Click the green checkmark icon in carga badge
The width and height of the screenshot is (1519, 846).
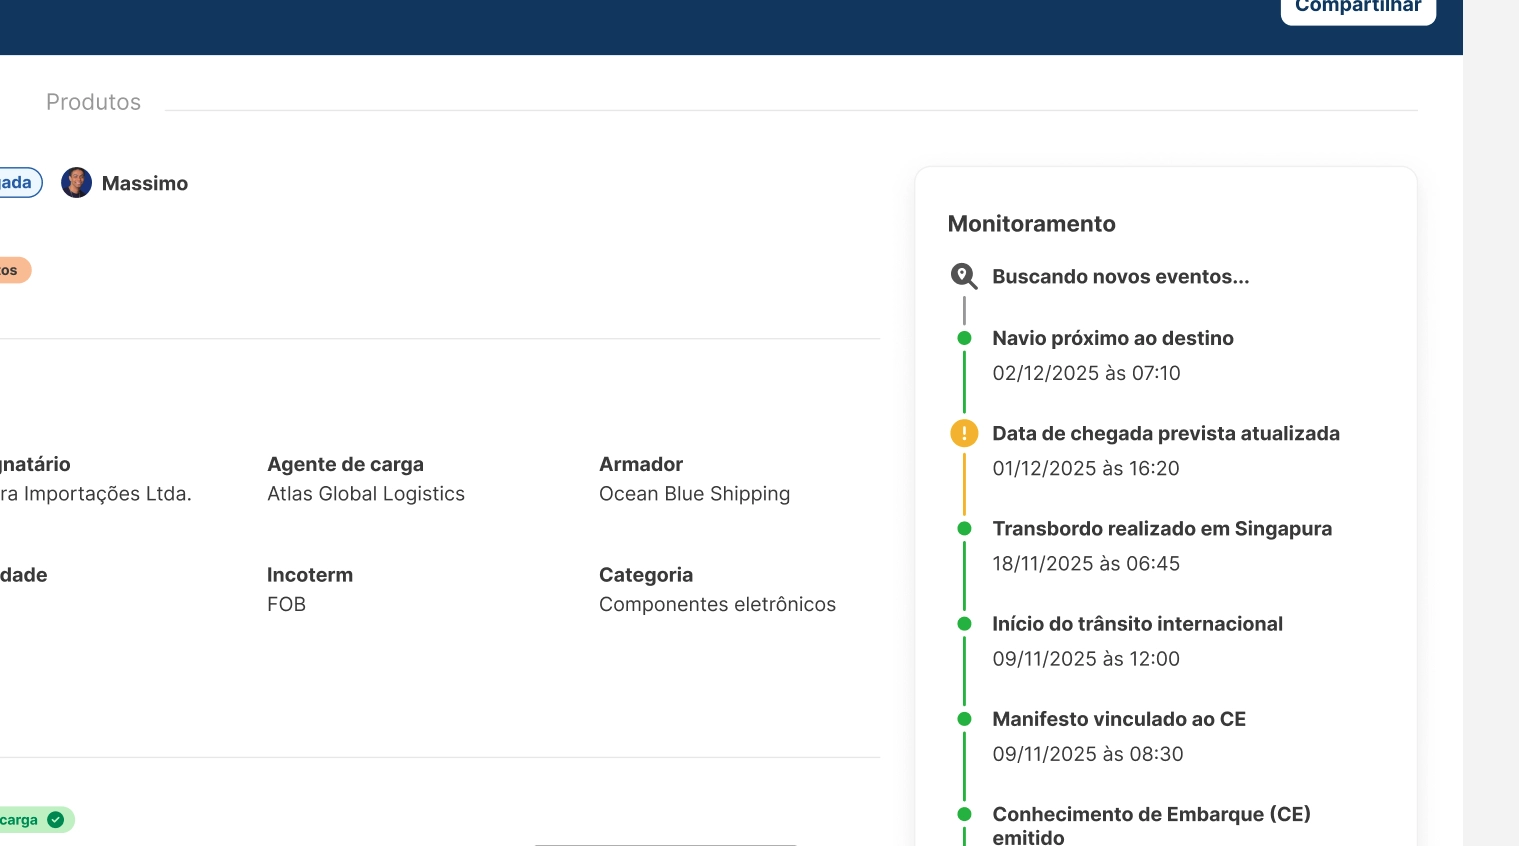[56, 820]
